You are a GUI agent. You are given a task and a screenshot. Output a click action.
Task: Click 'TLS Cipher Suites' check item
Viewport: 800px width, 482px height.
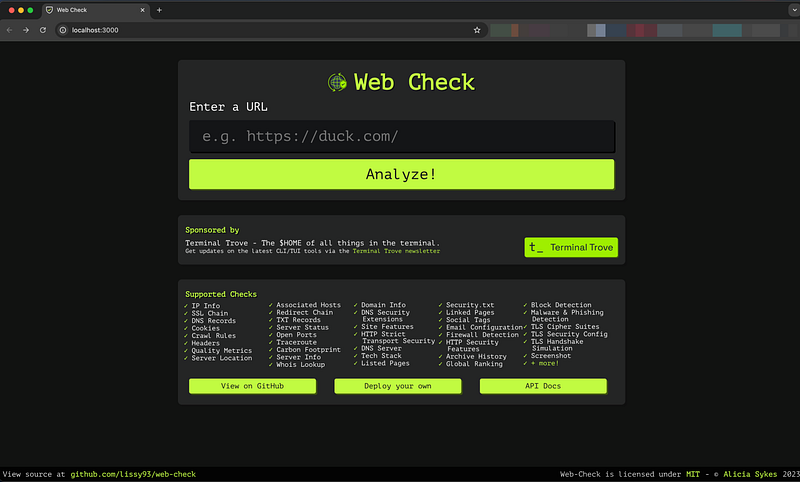(565, 326)
